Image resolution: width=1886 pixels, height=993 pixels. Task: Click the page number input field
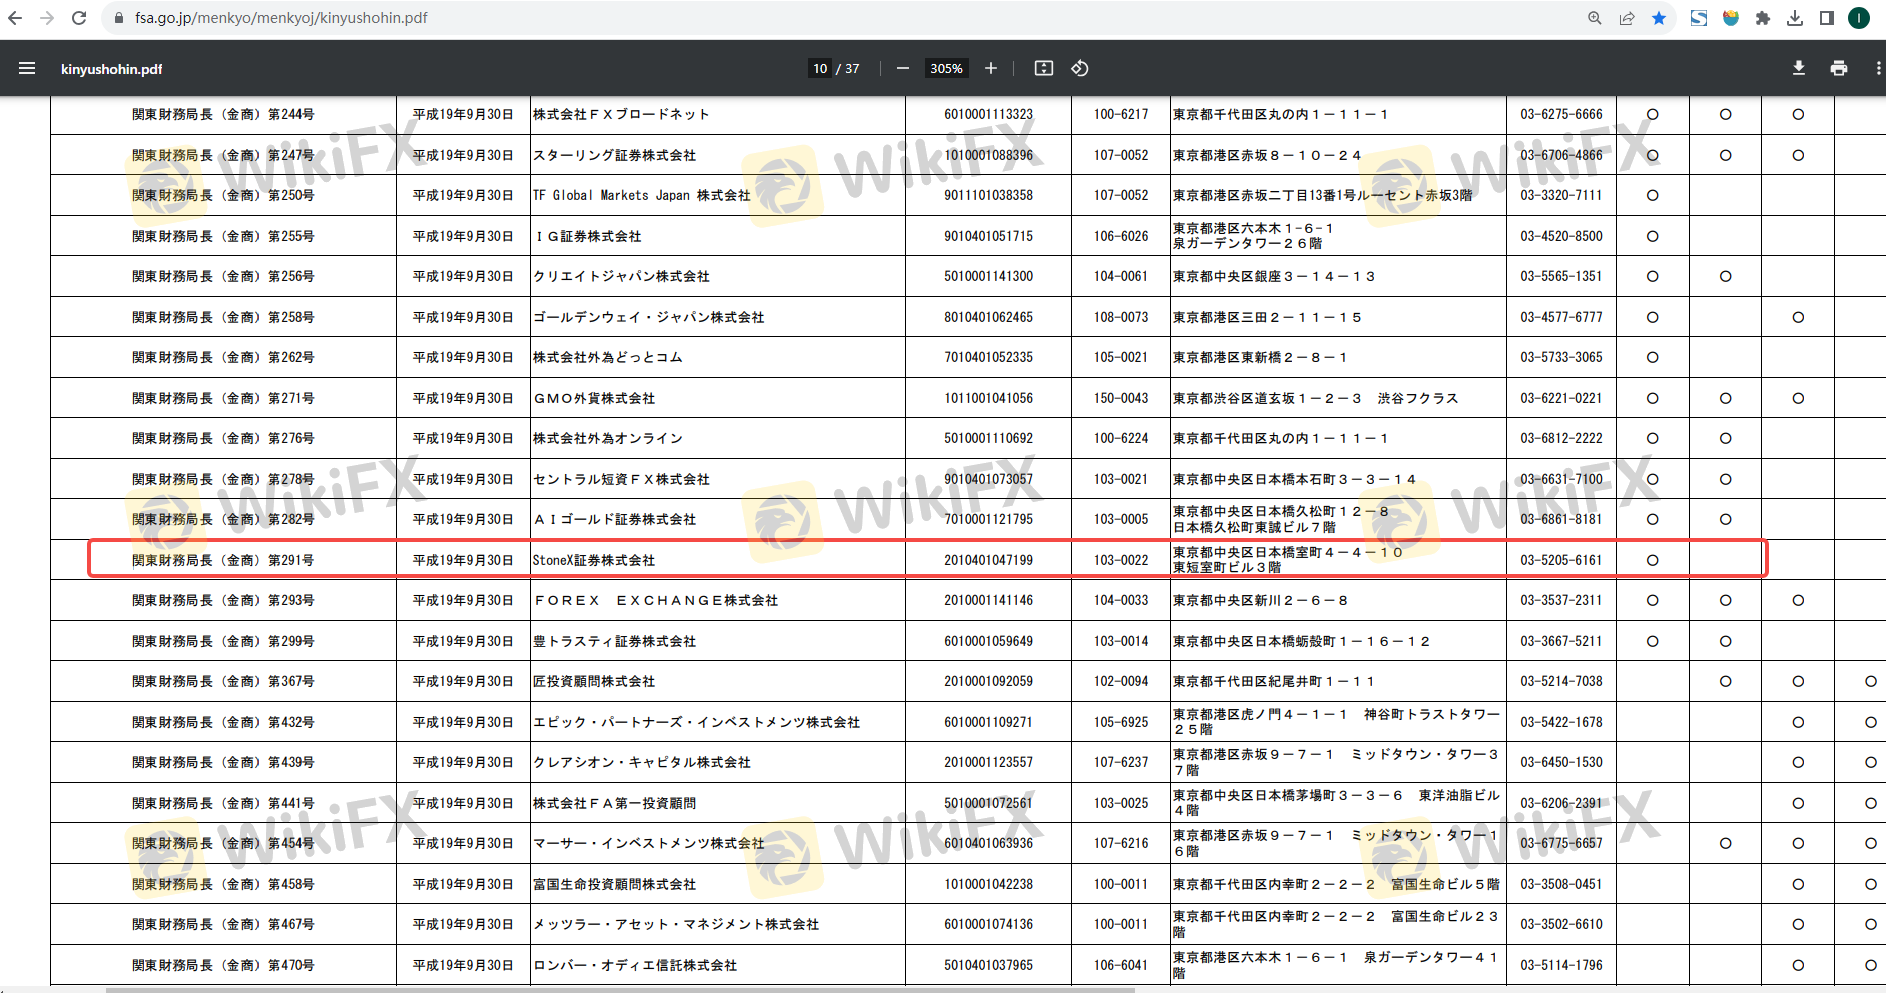tap(820, 68)
